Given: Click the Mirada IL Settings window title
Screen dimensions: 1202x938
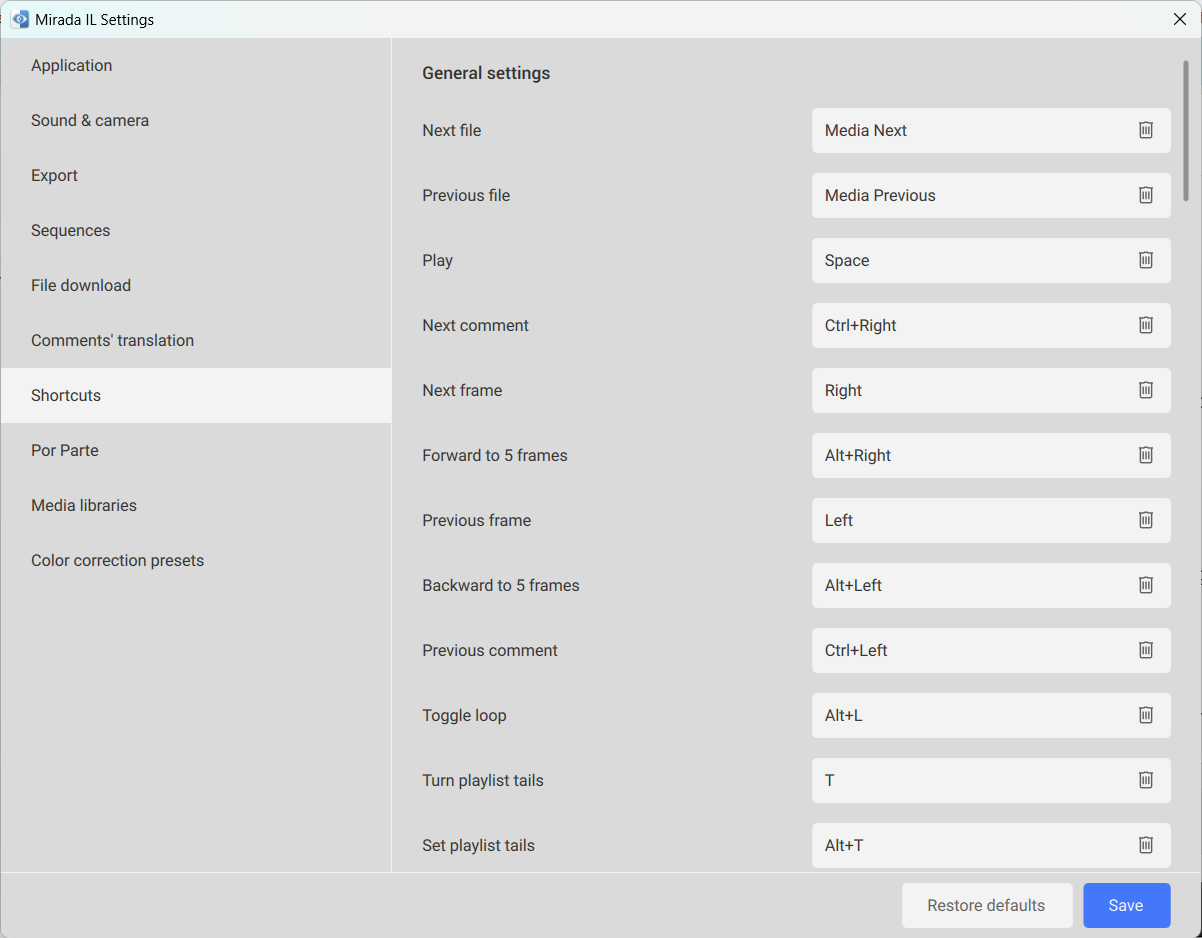Looking at the screenshot, I should (95, 19).
